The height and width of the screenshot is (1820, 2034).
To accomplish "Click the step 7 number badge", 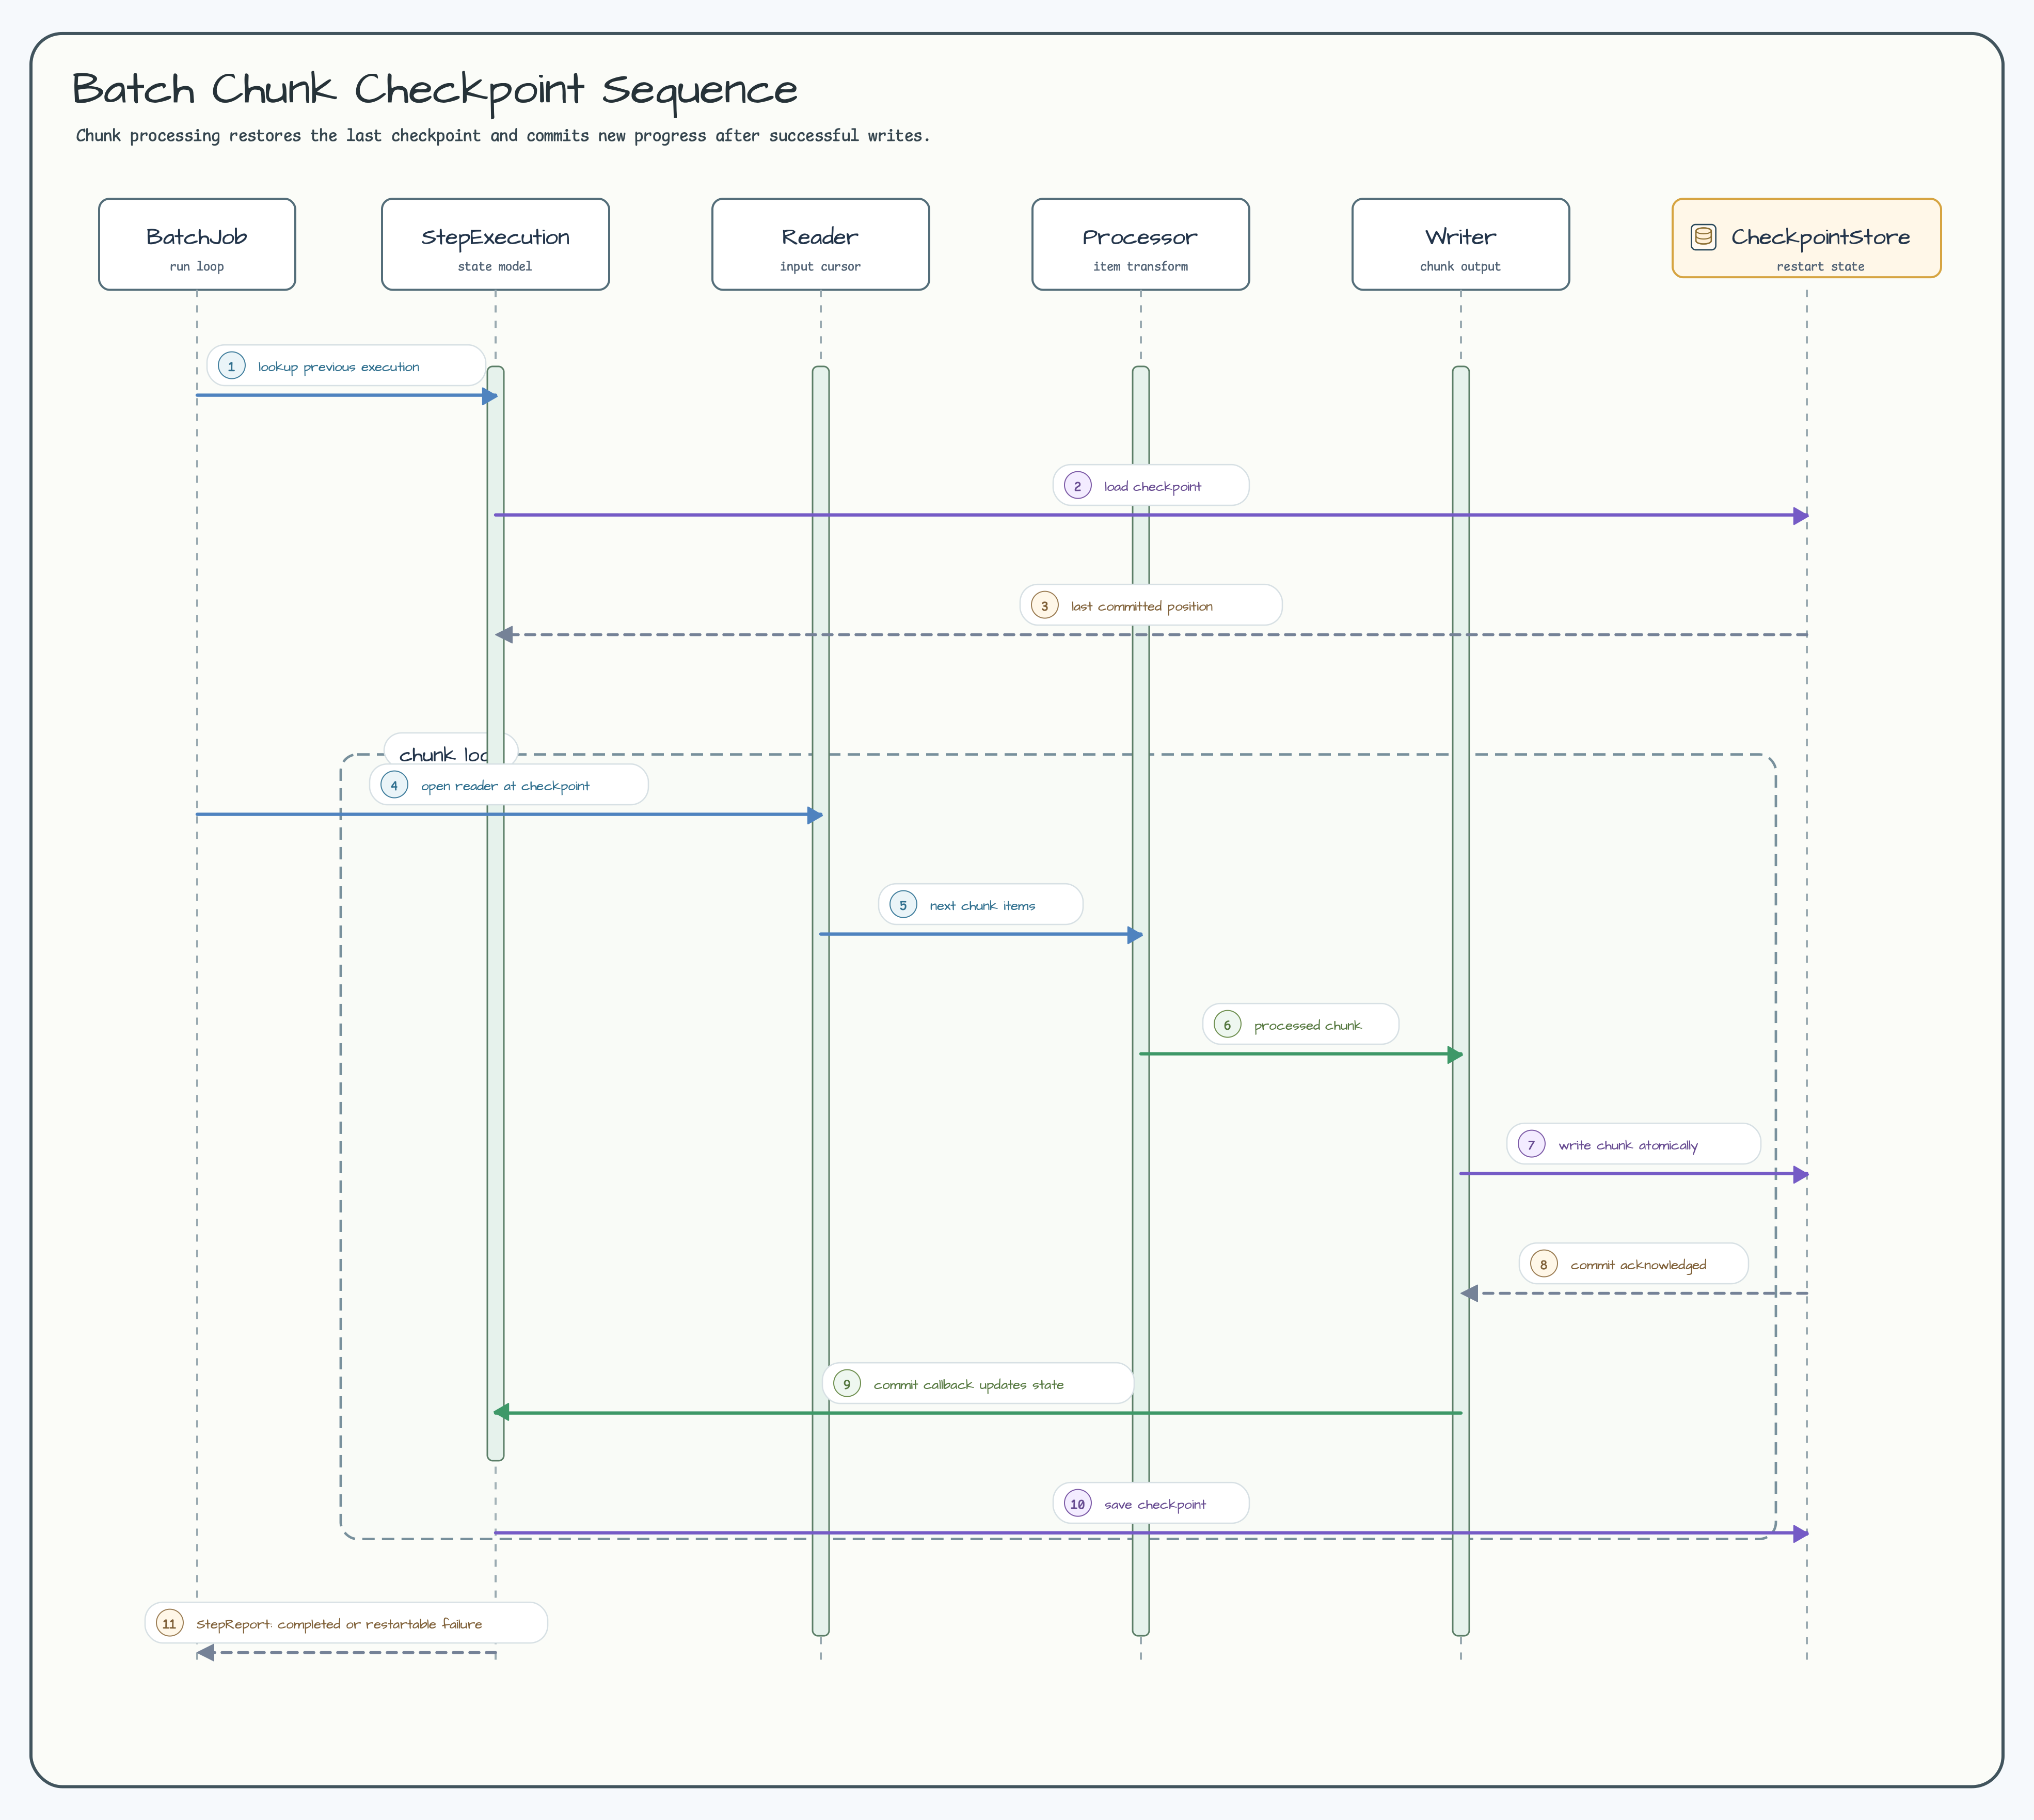I will (1531, 1144).
